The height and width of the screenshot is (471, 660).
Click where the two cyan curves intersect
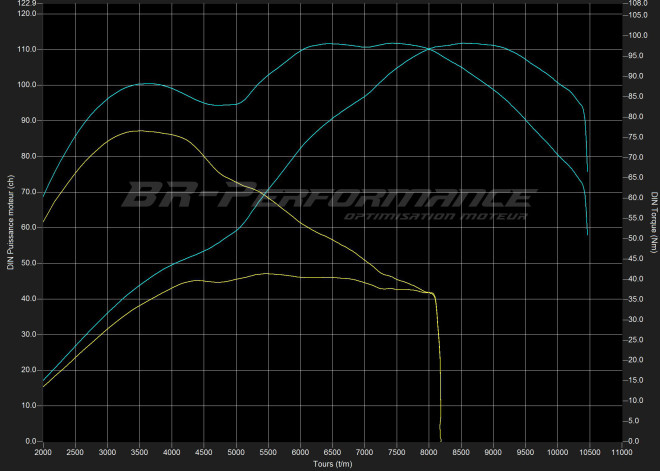[430, 48]
